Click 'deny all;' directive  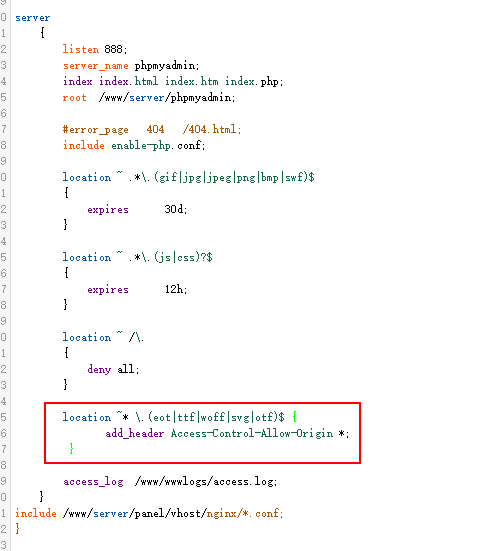[x=113, y=369]
